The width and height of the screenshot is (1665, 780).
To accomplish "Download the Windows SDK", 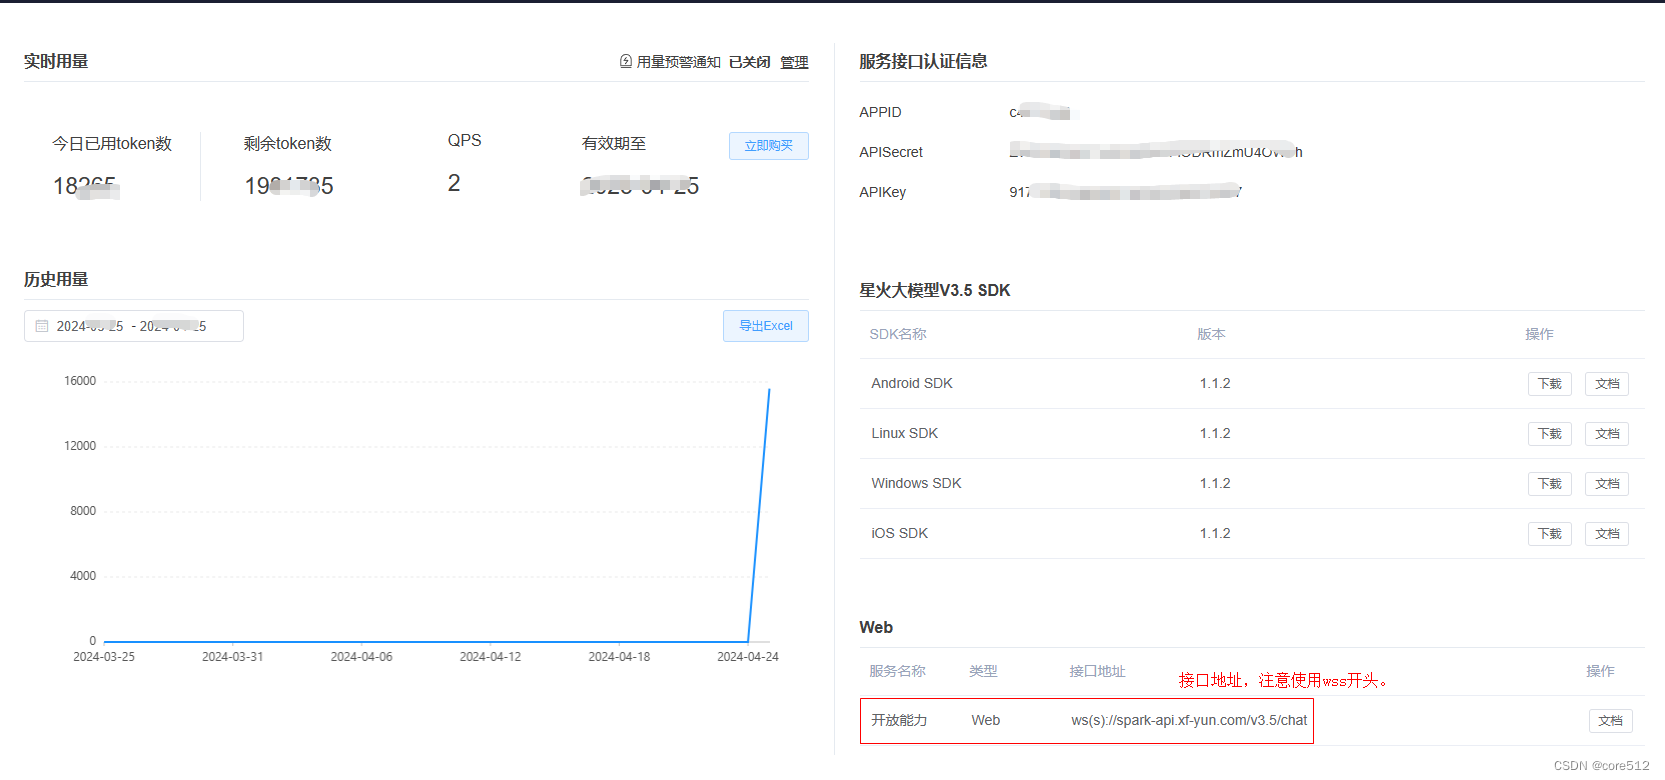I will coord(1549,484).
